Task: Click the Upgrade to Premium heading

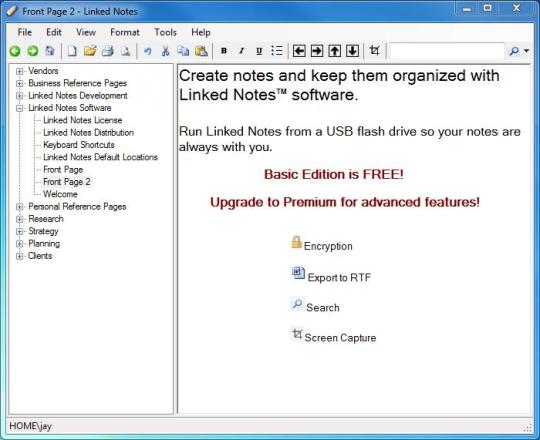Action: pyautogui.click(x=345, y=202)
